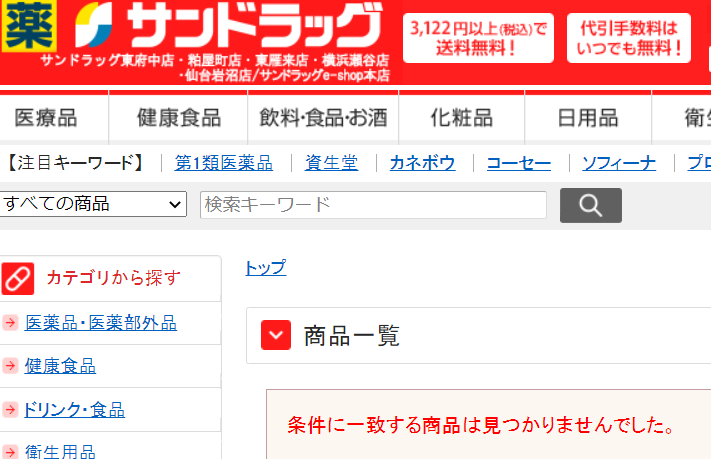Open the 化粧品 navigation tab
Viewport: 711px width, 459px height.
462,118
